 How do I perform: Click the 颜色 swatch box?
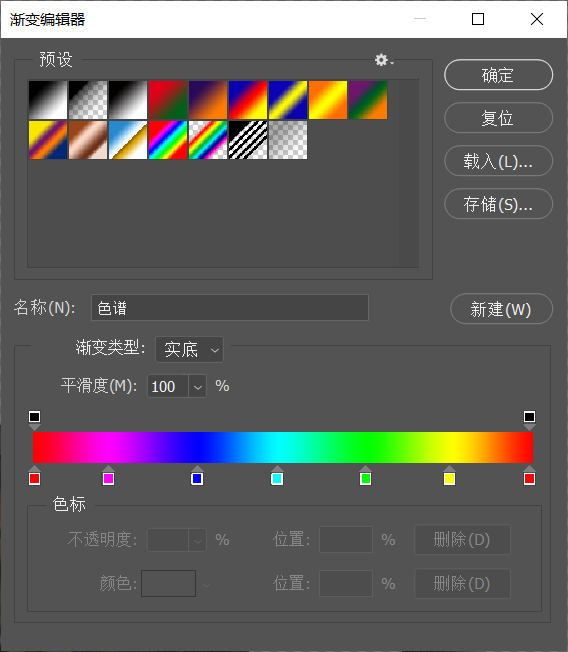(x=168, y=583)
